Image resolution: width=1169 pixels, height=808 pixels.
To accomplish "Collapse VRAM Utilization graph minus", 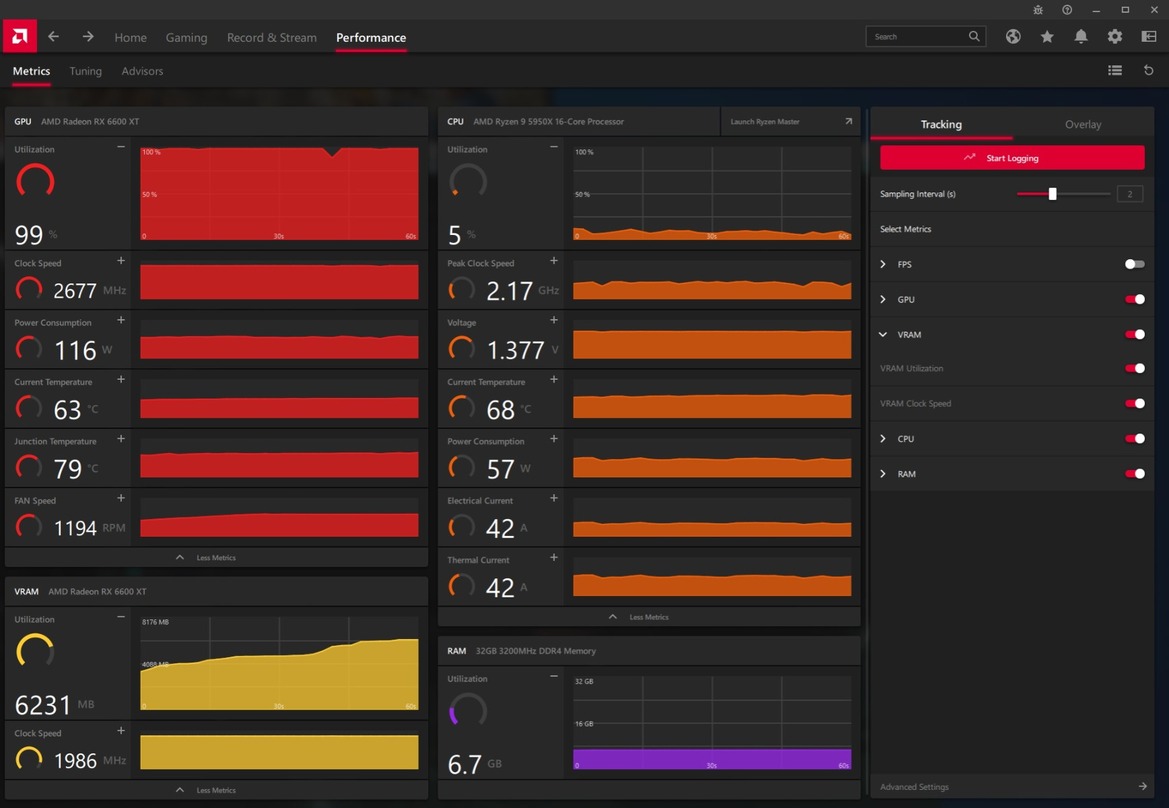I will pyautogui.click(x=121, y=617).
